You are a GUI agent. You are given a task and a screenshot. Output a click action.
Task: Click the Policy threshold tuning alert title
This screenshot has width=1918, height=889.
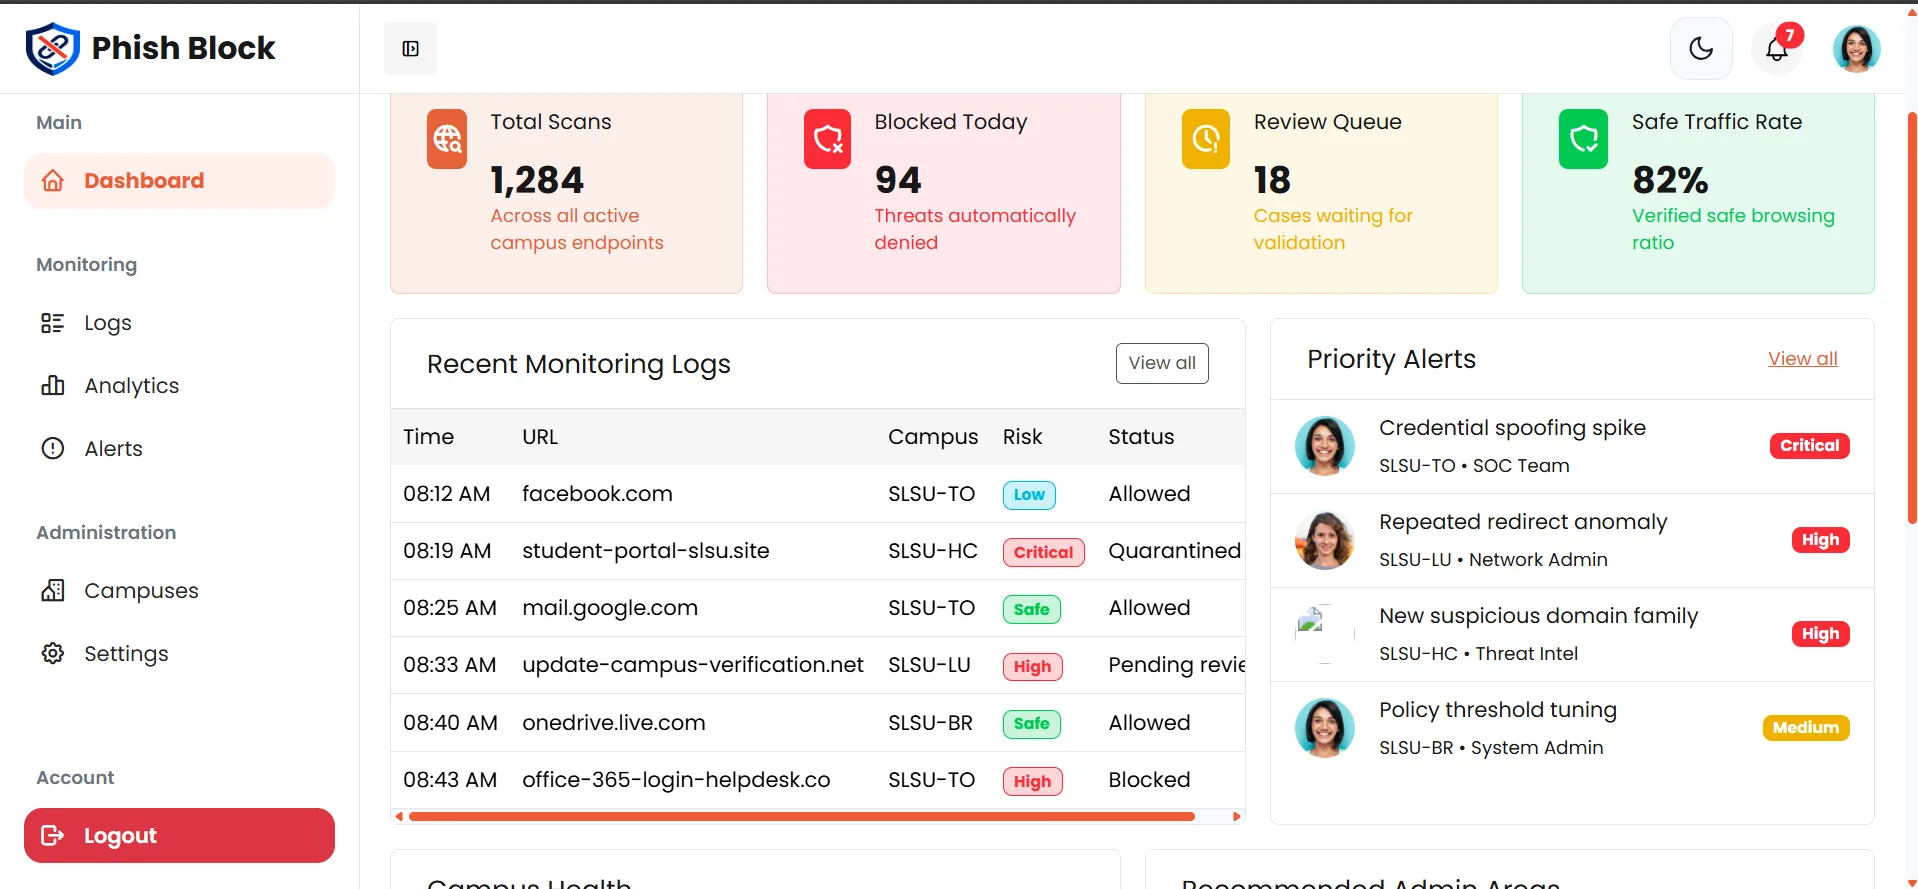(x=1497, y=710)
